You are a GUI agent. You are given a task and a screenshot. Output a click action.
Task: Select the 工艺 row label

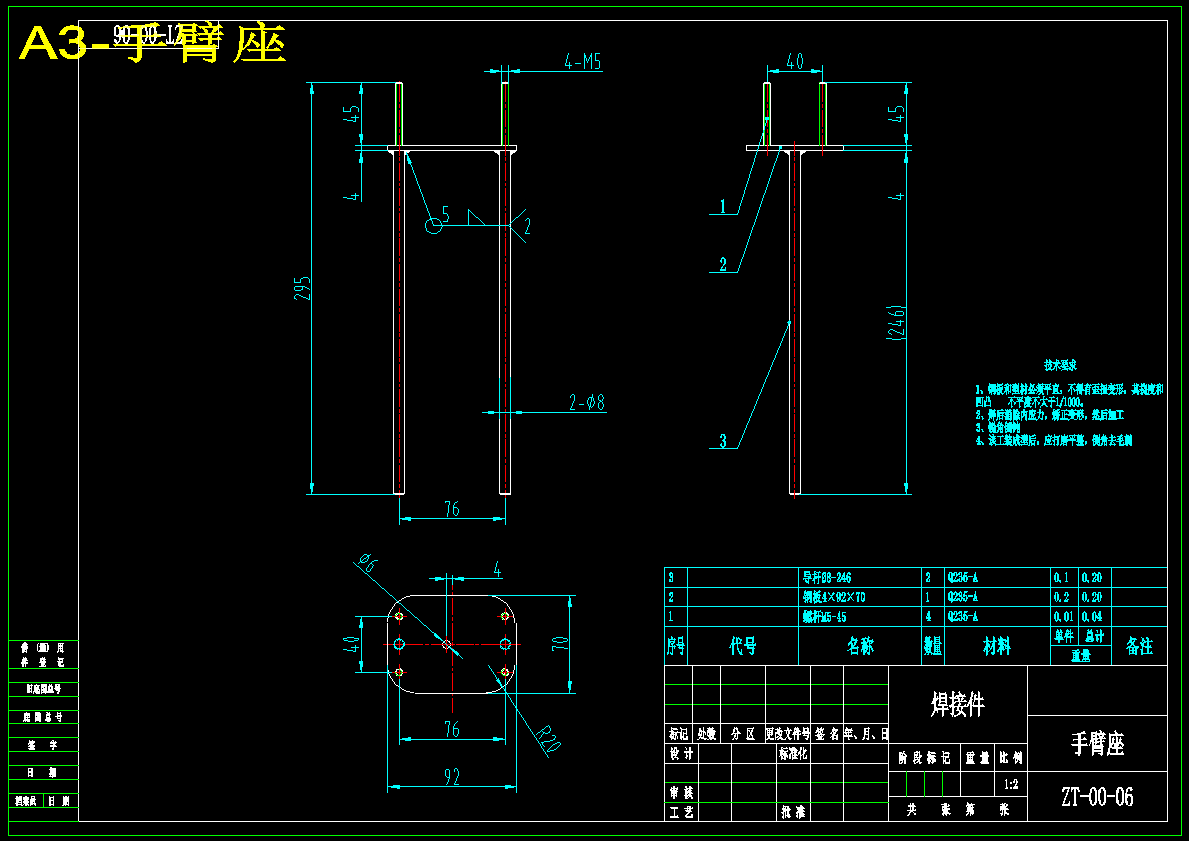point(681,811)
